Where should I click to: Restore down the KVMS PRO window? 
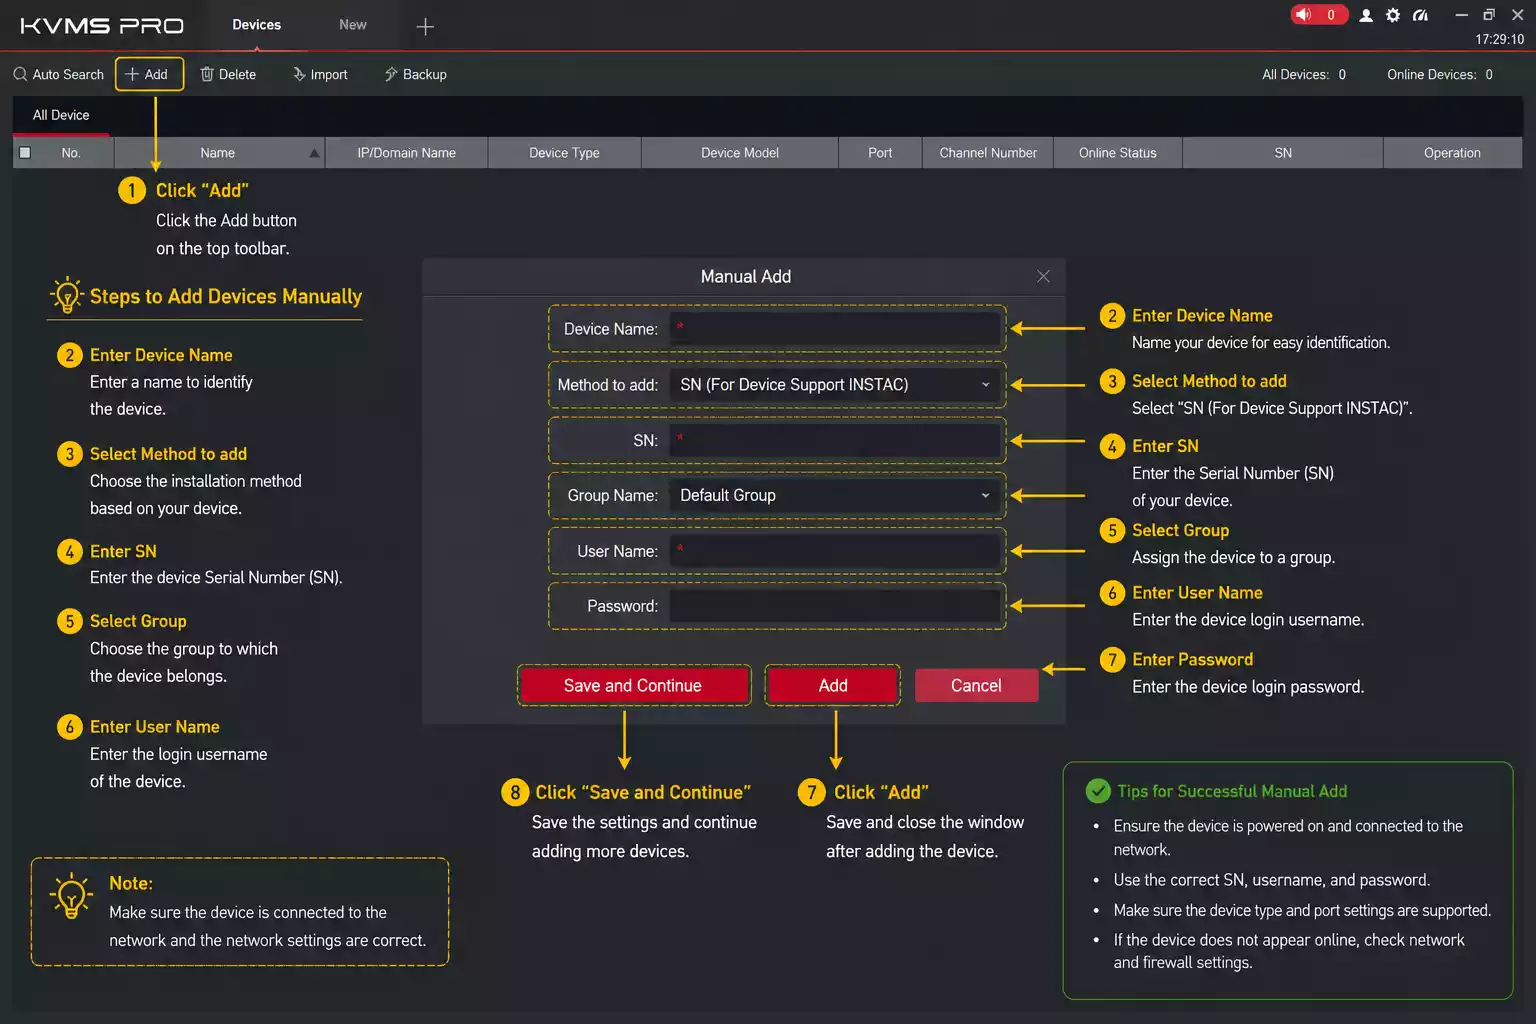(1489, 15)
